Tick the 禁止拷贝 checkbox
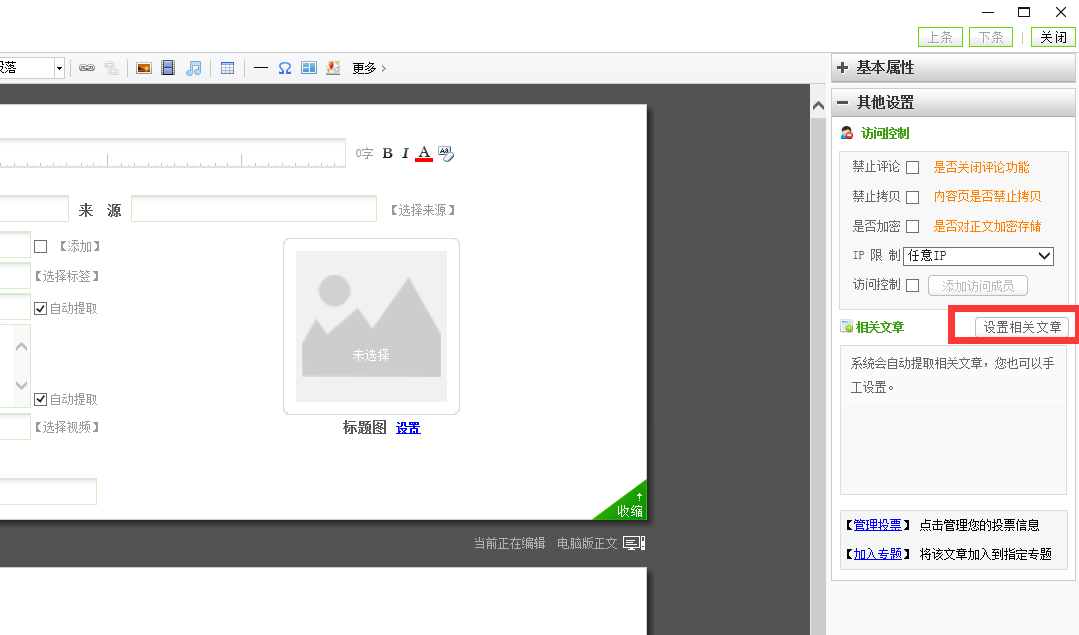This screenshot has width=1079, height=635. 912,197
